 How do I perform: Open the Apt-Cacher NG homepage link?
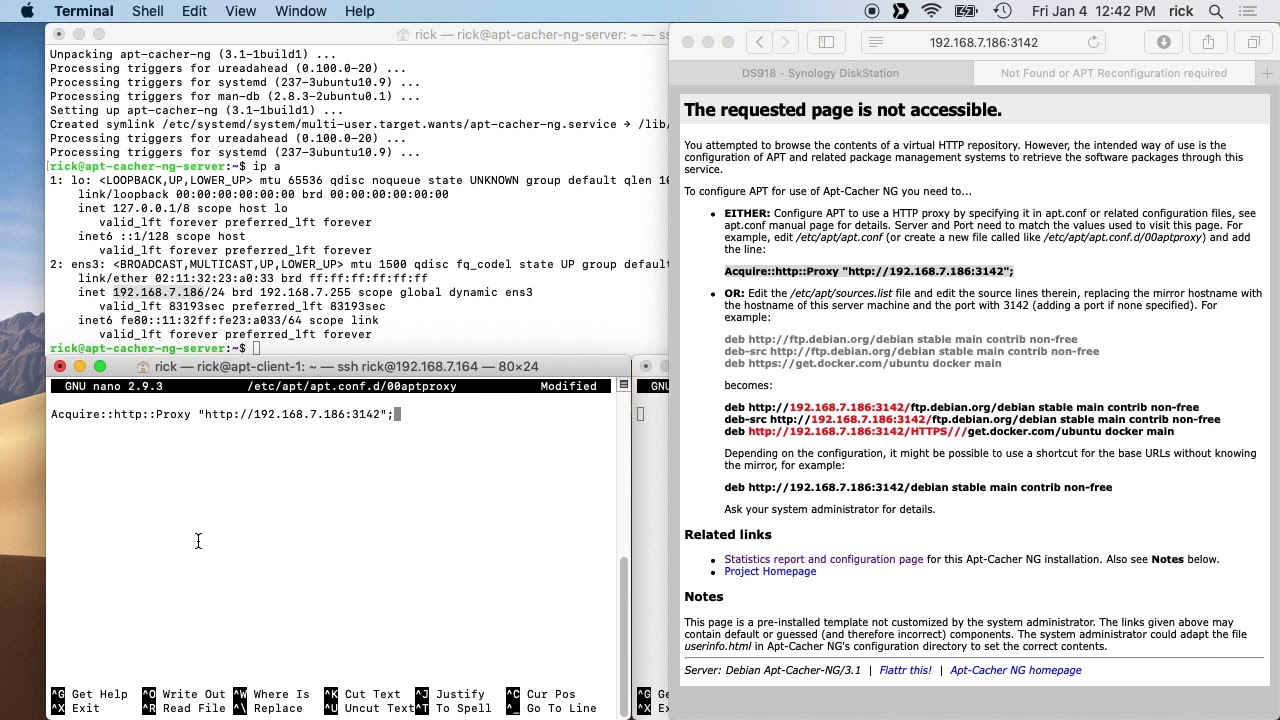click(1015, 670)
